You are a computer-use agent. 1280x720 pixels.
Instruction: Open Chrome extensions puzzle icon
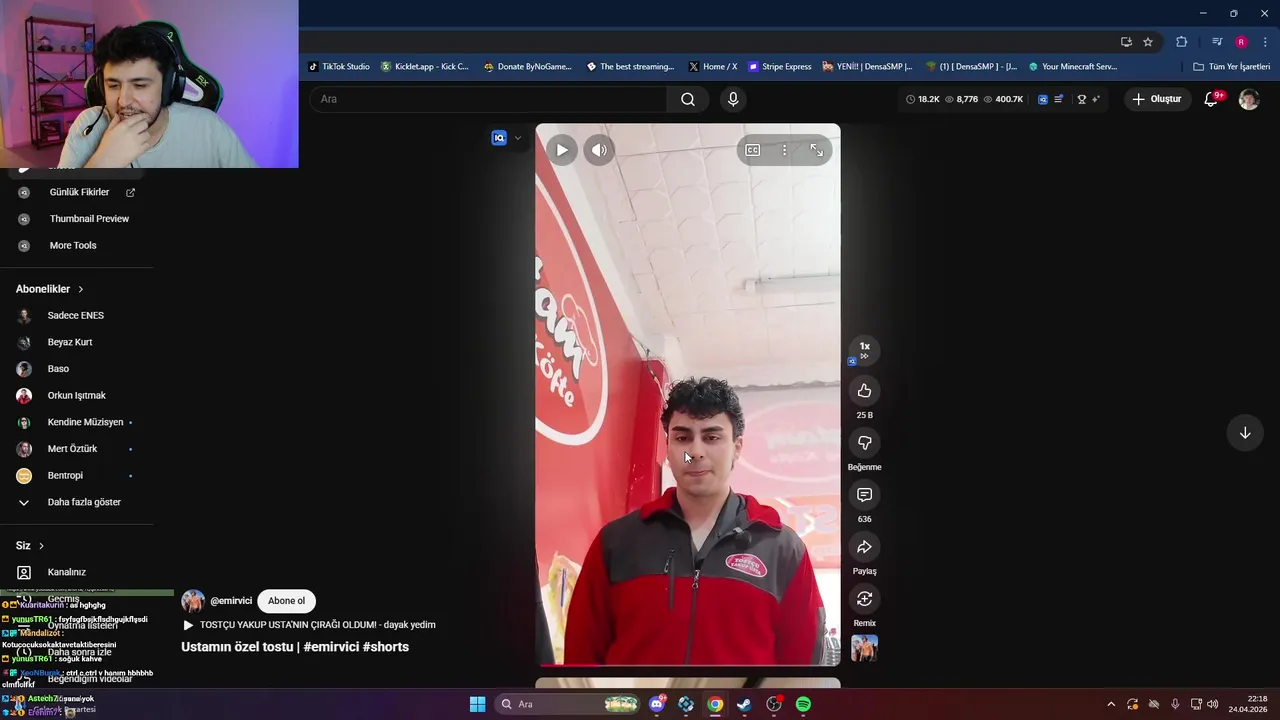(1181, 42)
